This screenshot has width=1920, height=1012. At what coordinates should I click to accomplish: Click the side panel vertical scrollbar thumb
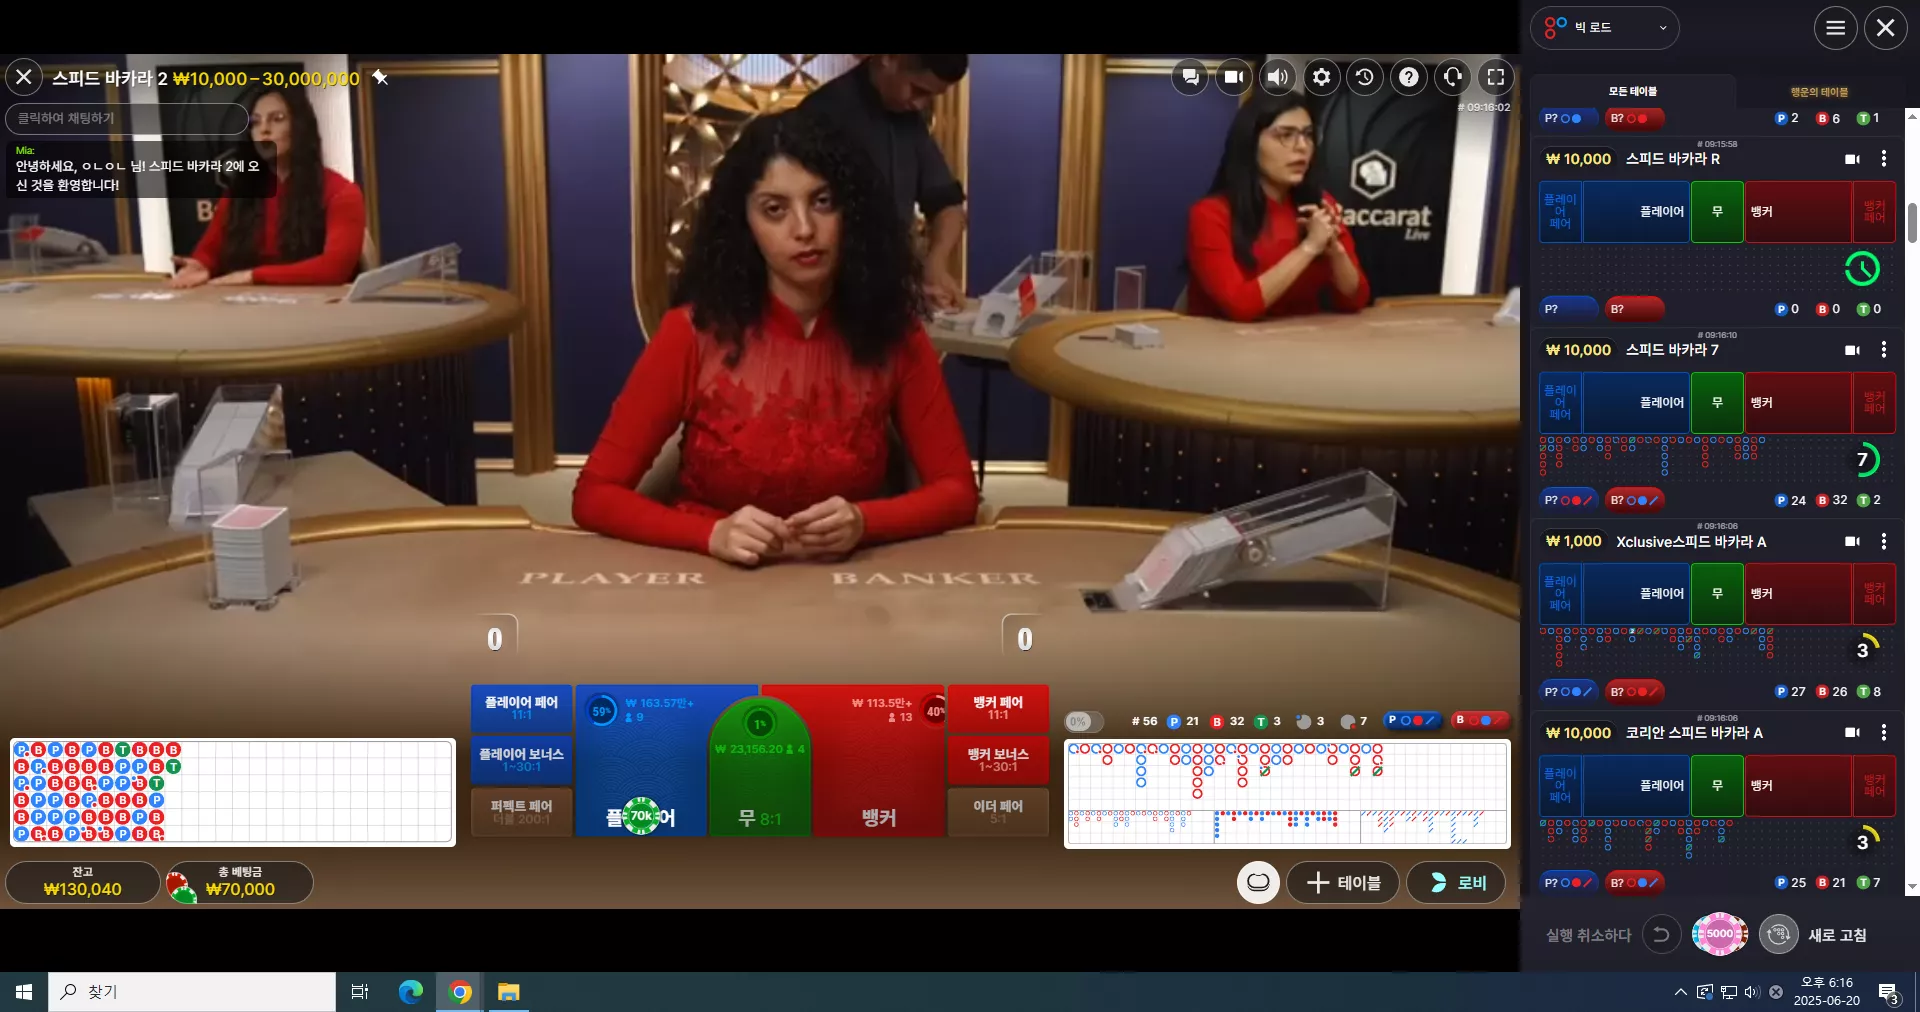tap(1912, 222)
